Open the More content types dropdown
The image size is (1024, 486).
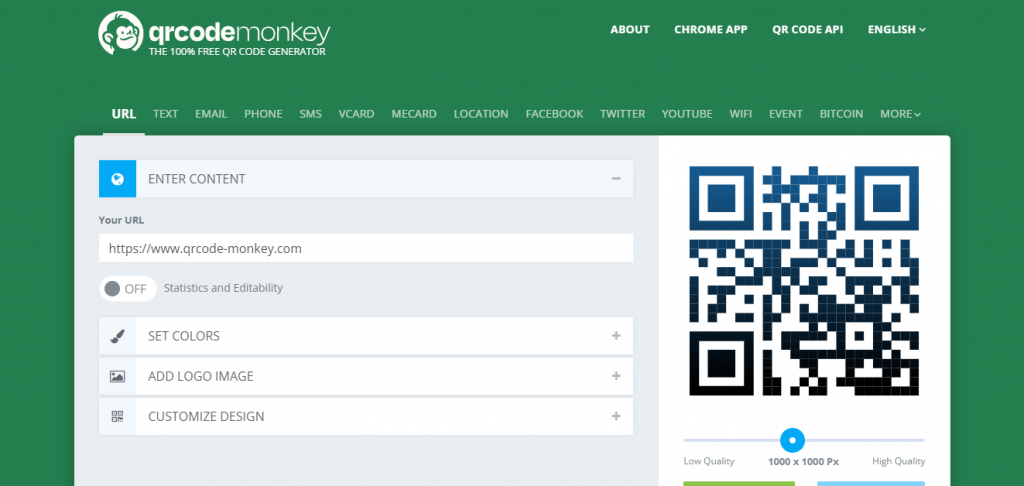(x=900, y=114)
